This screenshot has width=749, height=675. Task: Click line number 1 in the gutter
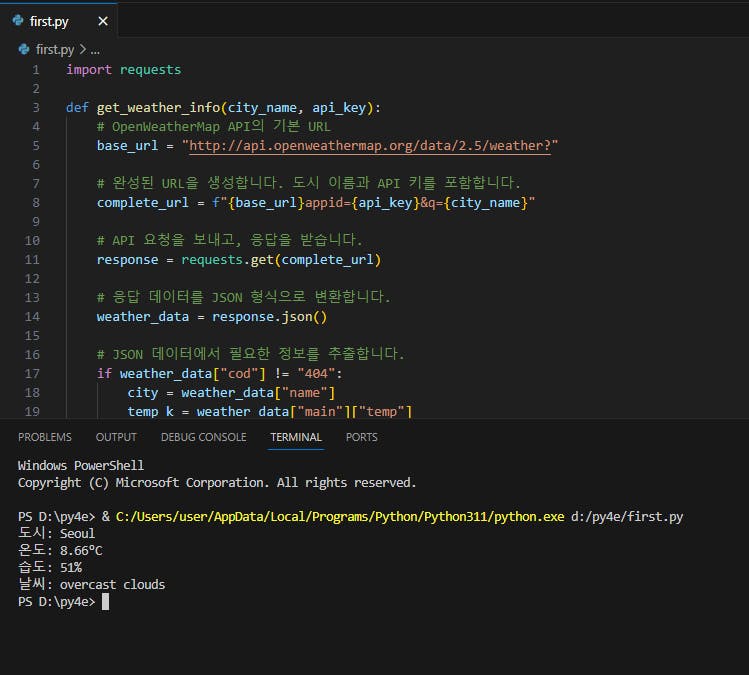36,70
